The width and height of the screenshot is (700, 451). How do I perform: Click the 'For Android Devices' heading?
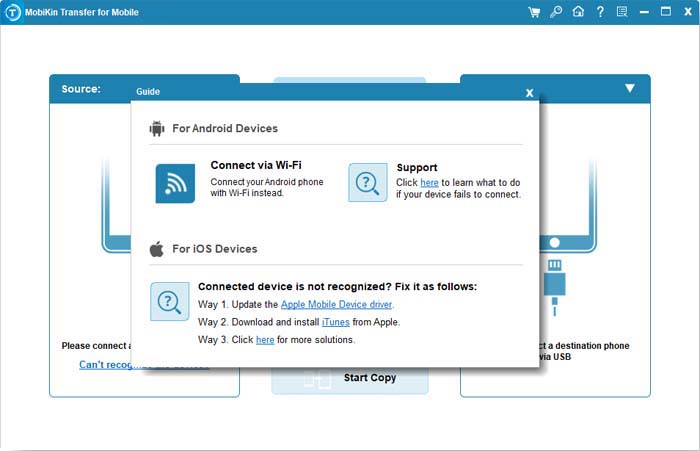tap(225, 129)
